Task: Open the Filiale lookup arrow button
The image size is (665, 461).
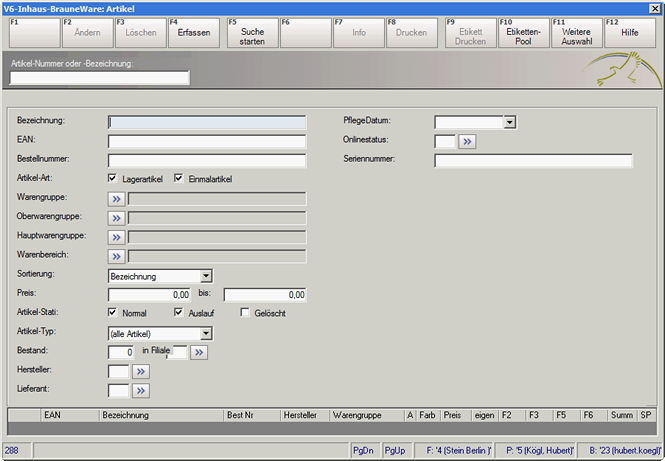Action: [x=199, y=352]
